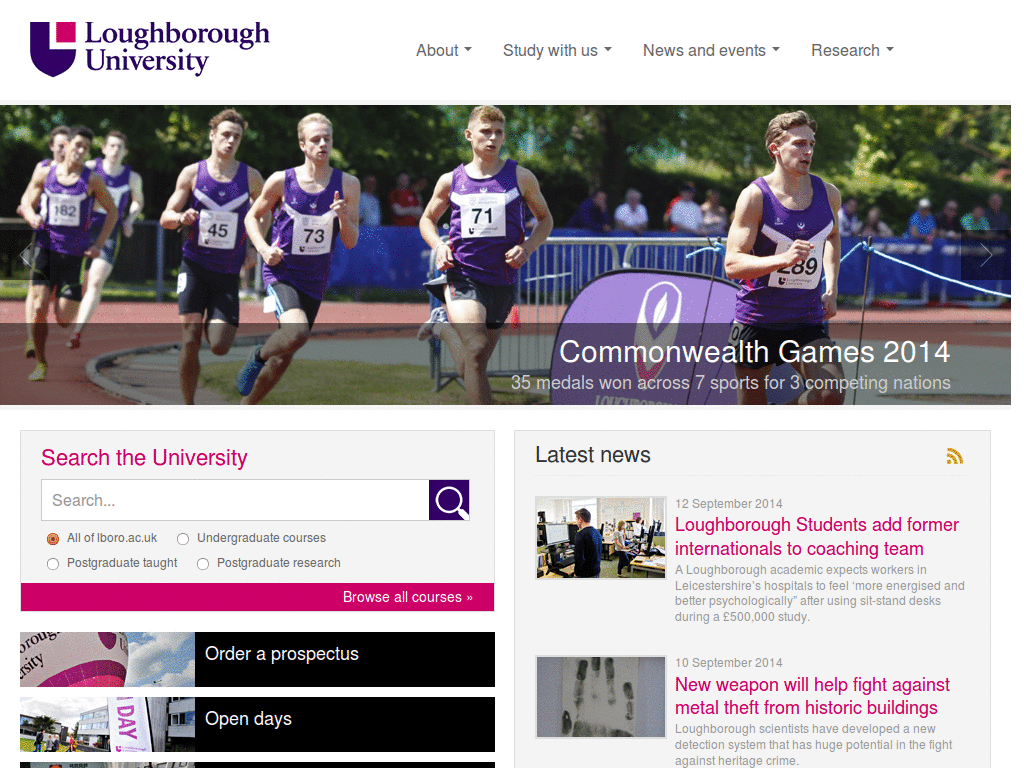Image resolution: width=1024 pixels, height=768 pixels.
Task: Open the metal theft news headline
Action: (x=812, y=696)
